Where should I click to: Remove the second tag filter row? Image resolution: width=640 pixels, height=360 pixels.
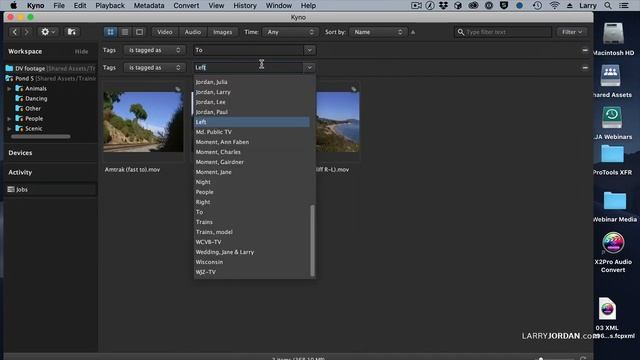pyautogui.click(x=585, y=67)
